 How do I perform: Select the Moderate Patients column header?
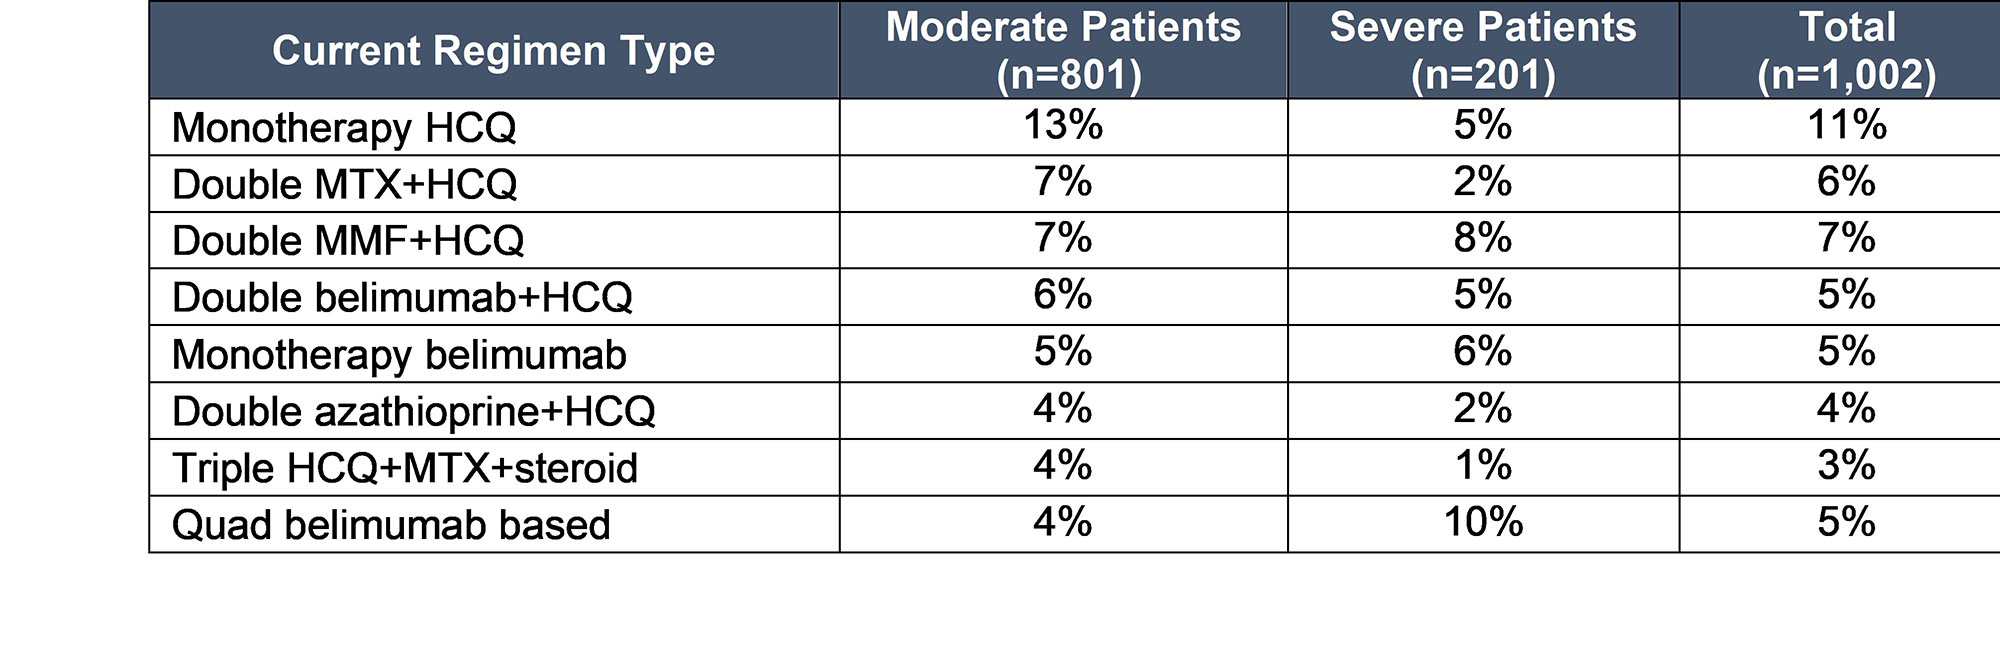(1063, 50)
